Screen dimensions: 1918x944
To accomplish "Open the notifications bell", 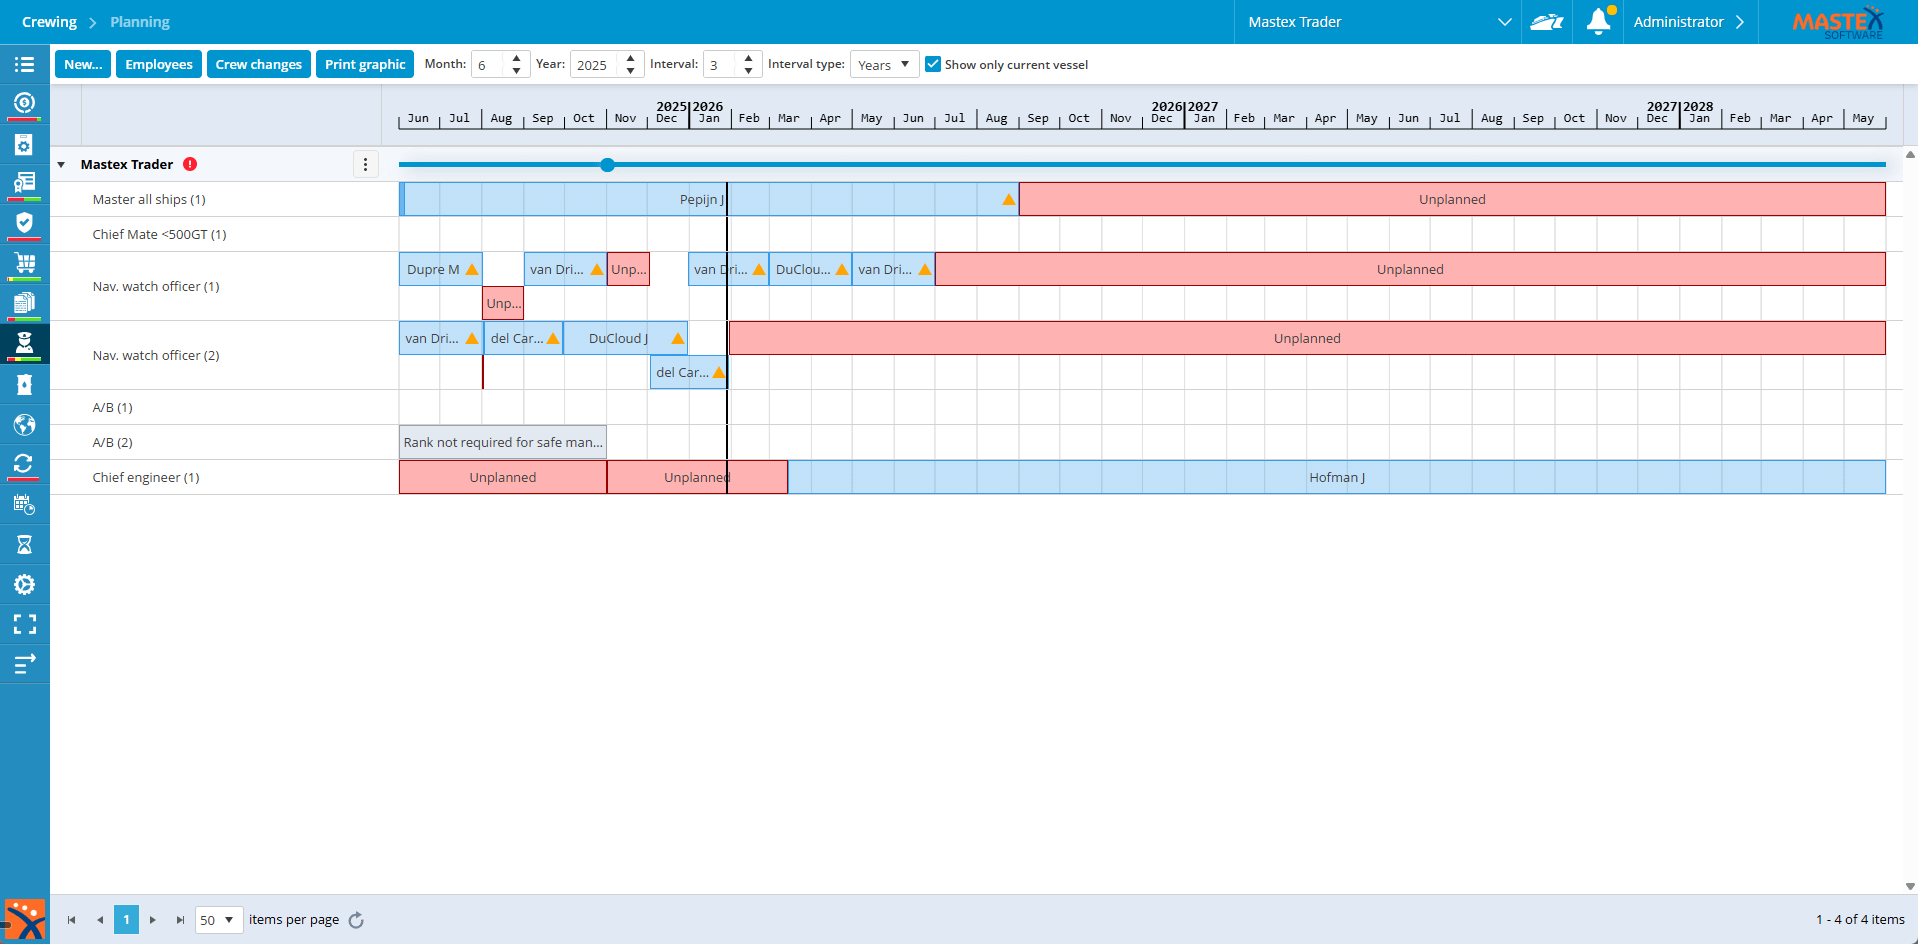I will [1598, 22].
